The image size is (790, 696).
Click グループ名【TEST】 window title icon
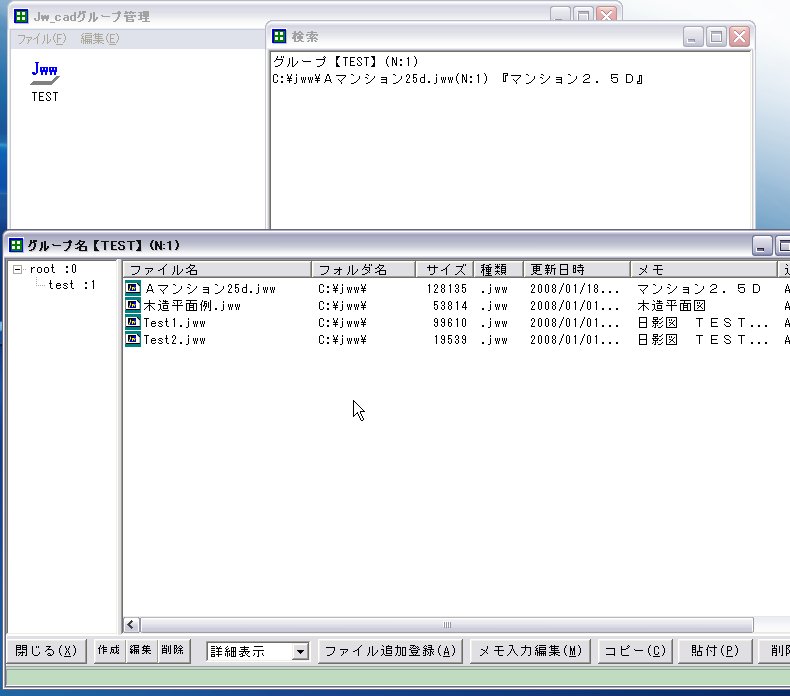(x=16, y=245)
